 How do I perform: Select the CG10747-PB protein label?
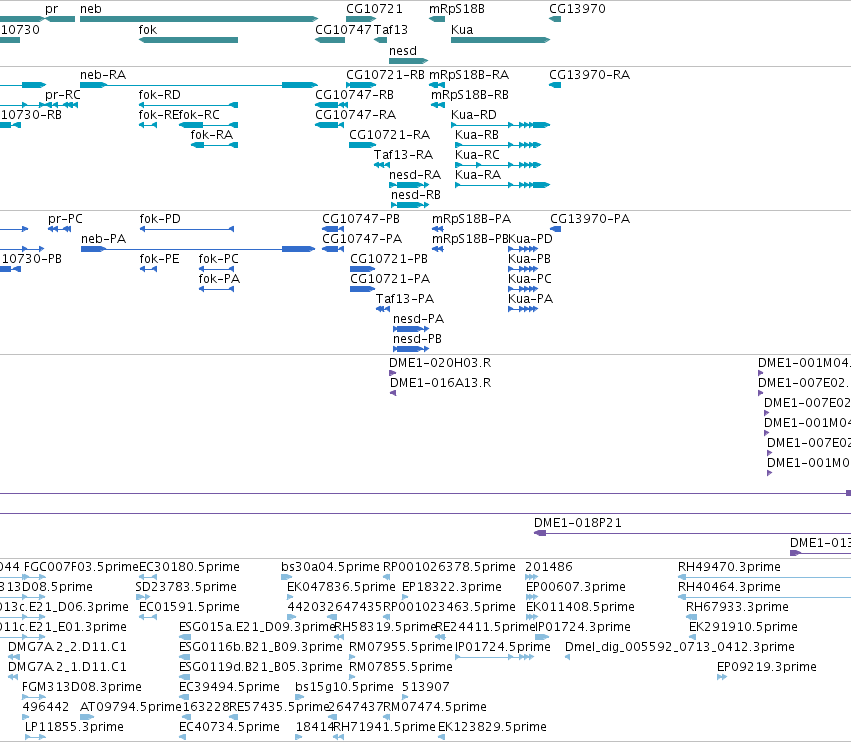[361, 219]
